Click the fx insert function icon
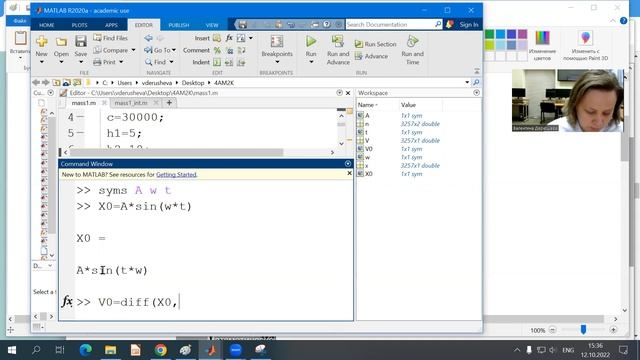Image resolution: width=640 pixels, height=360 pixels. (x=229, y=38)
